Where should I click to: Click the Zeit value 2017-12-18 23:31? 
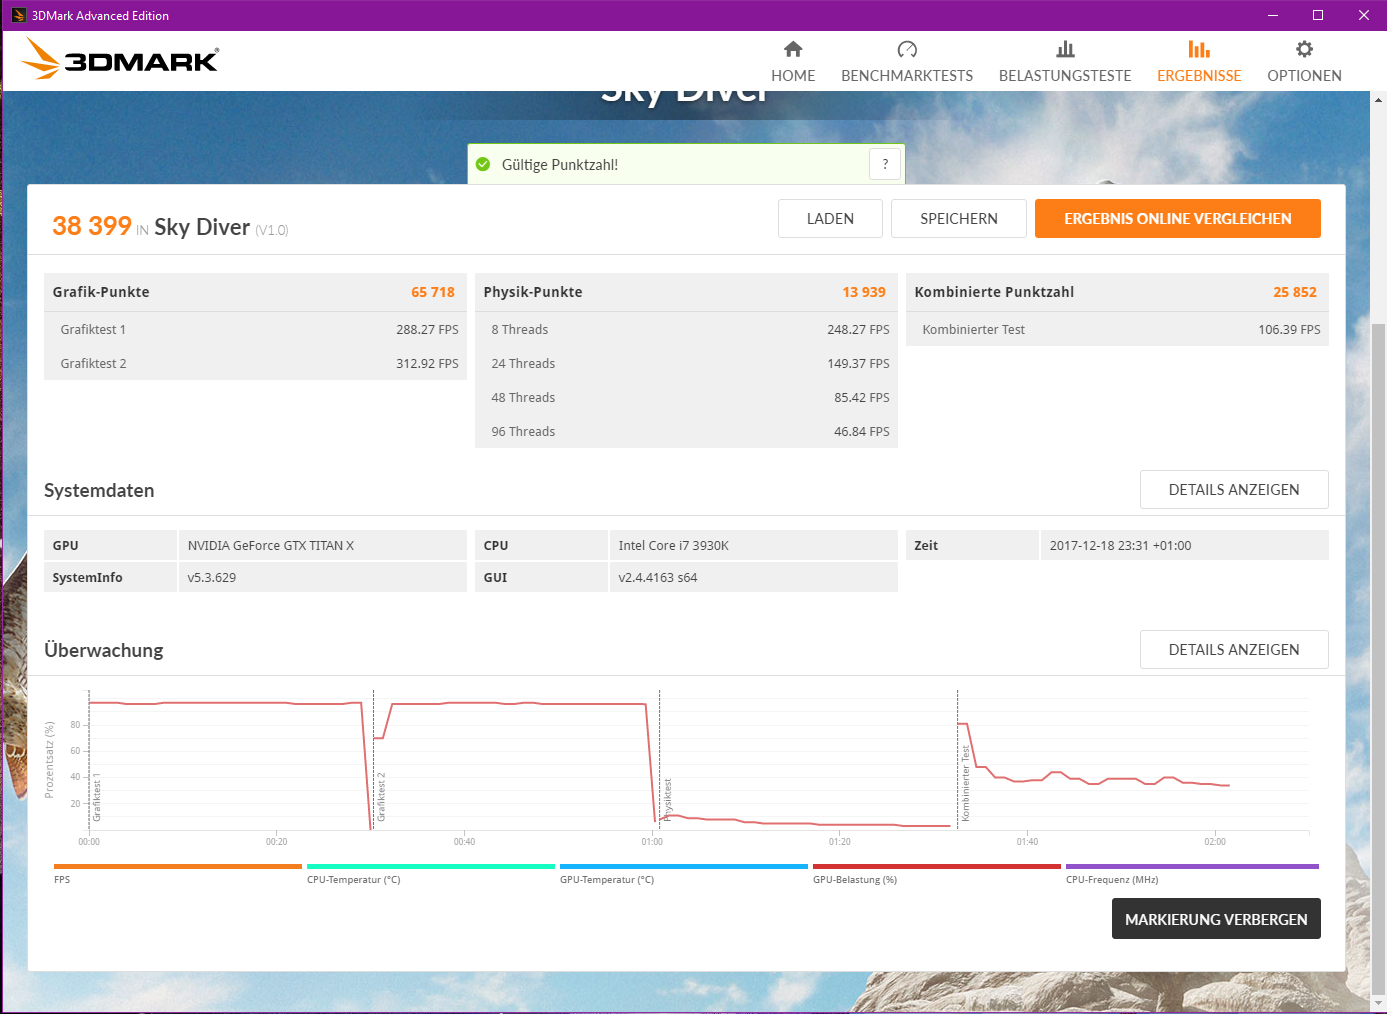point(1120,545)
